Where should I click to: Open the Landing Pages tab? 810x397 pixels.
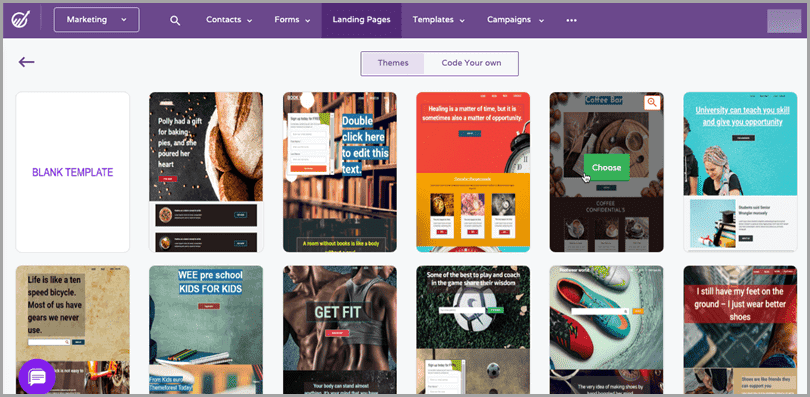(x=361, y=20)
